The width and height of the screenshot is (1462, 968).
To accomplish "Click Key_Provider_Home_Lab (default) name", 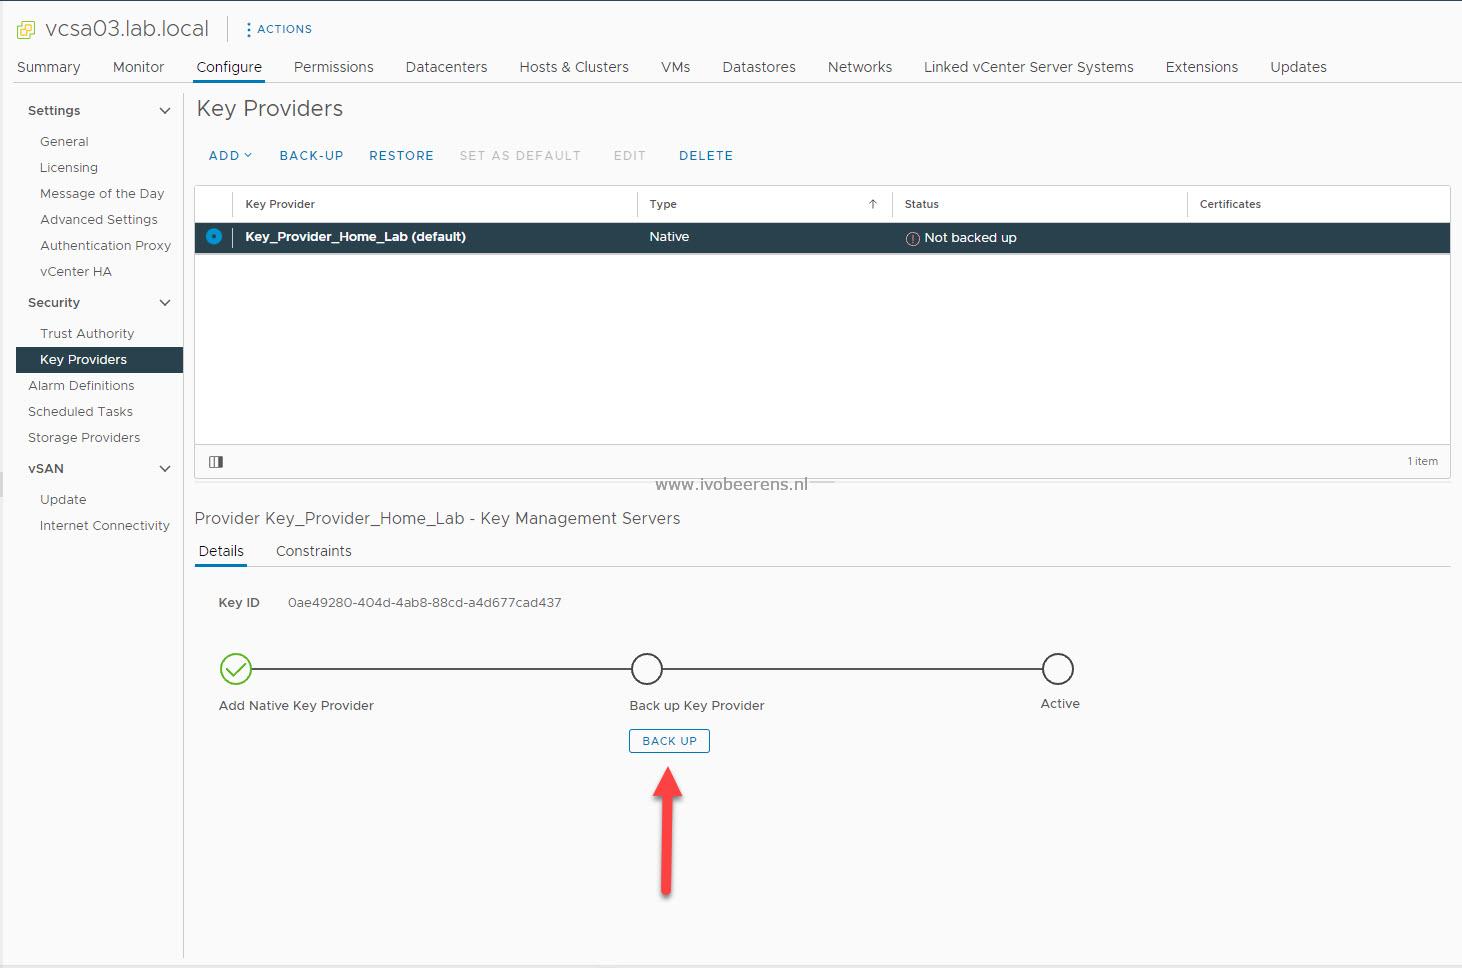I will (x=356, y=237).
